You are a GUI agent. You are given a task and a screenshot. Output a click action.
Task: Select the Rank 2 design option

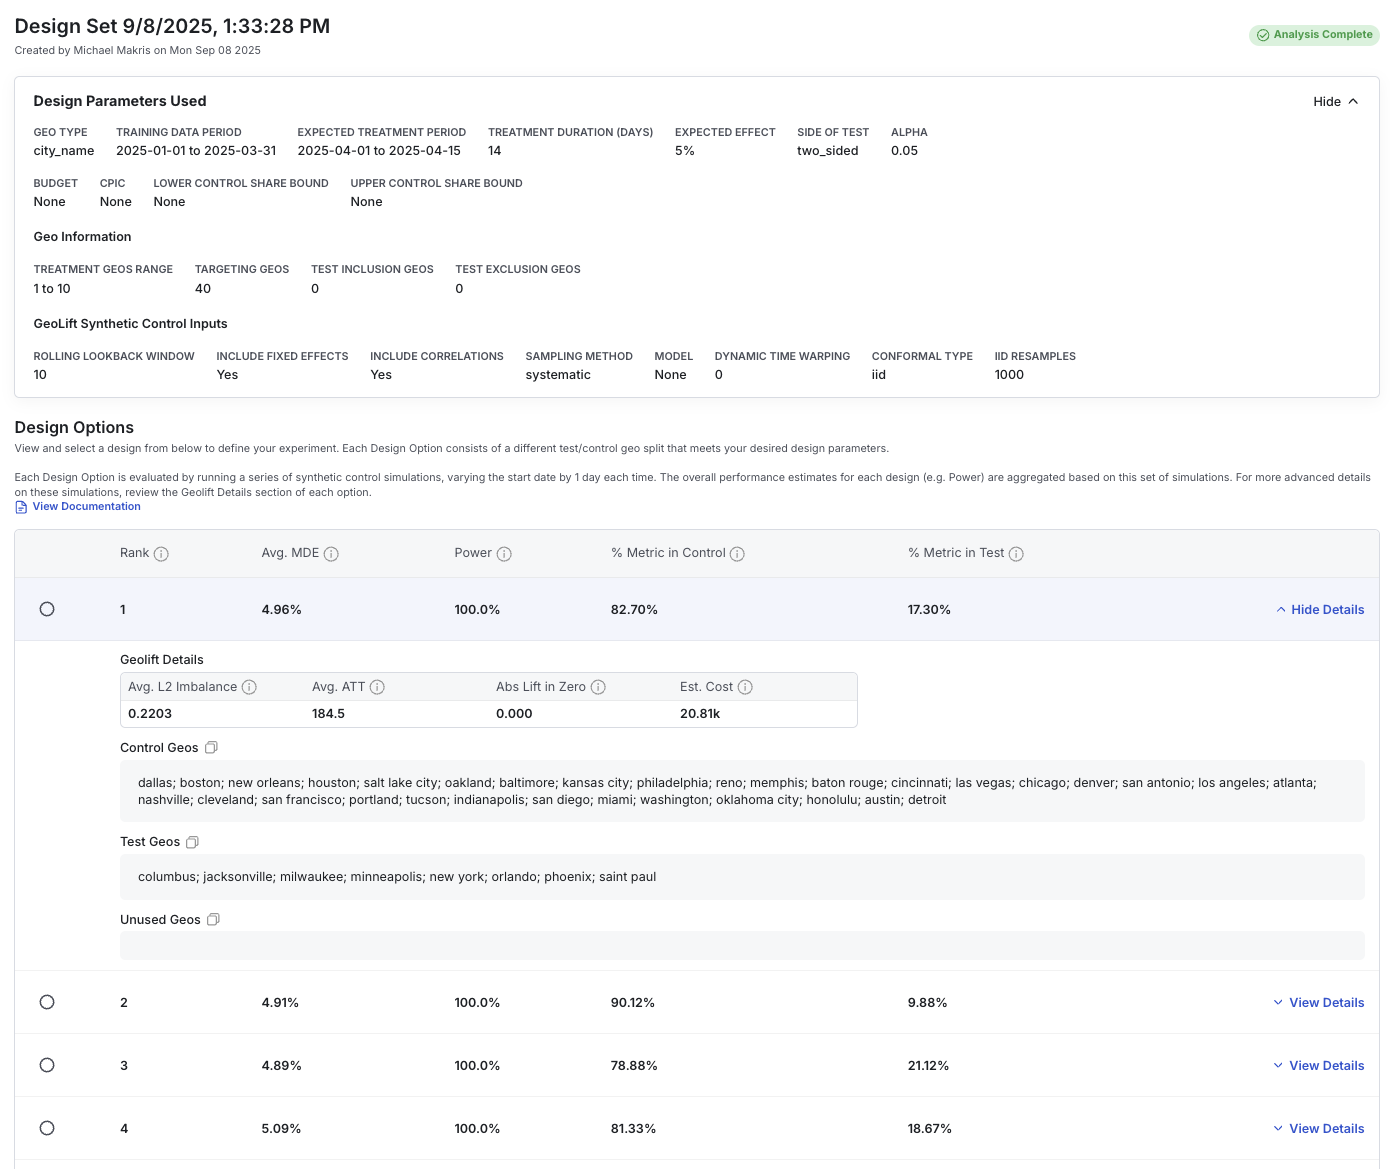[x=47, y=1001]
